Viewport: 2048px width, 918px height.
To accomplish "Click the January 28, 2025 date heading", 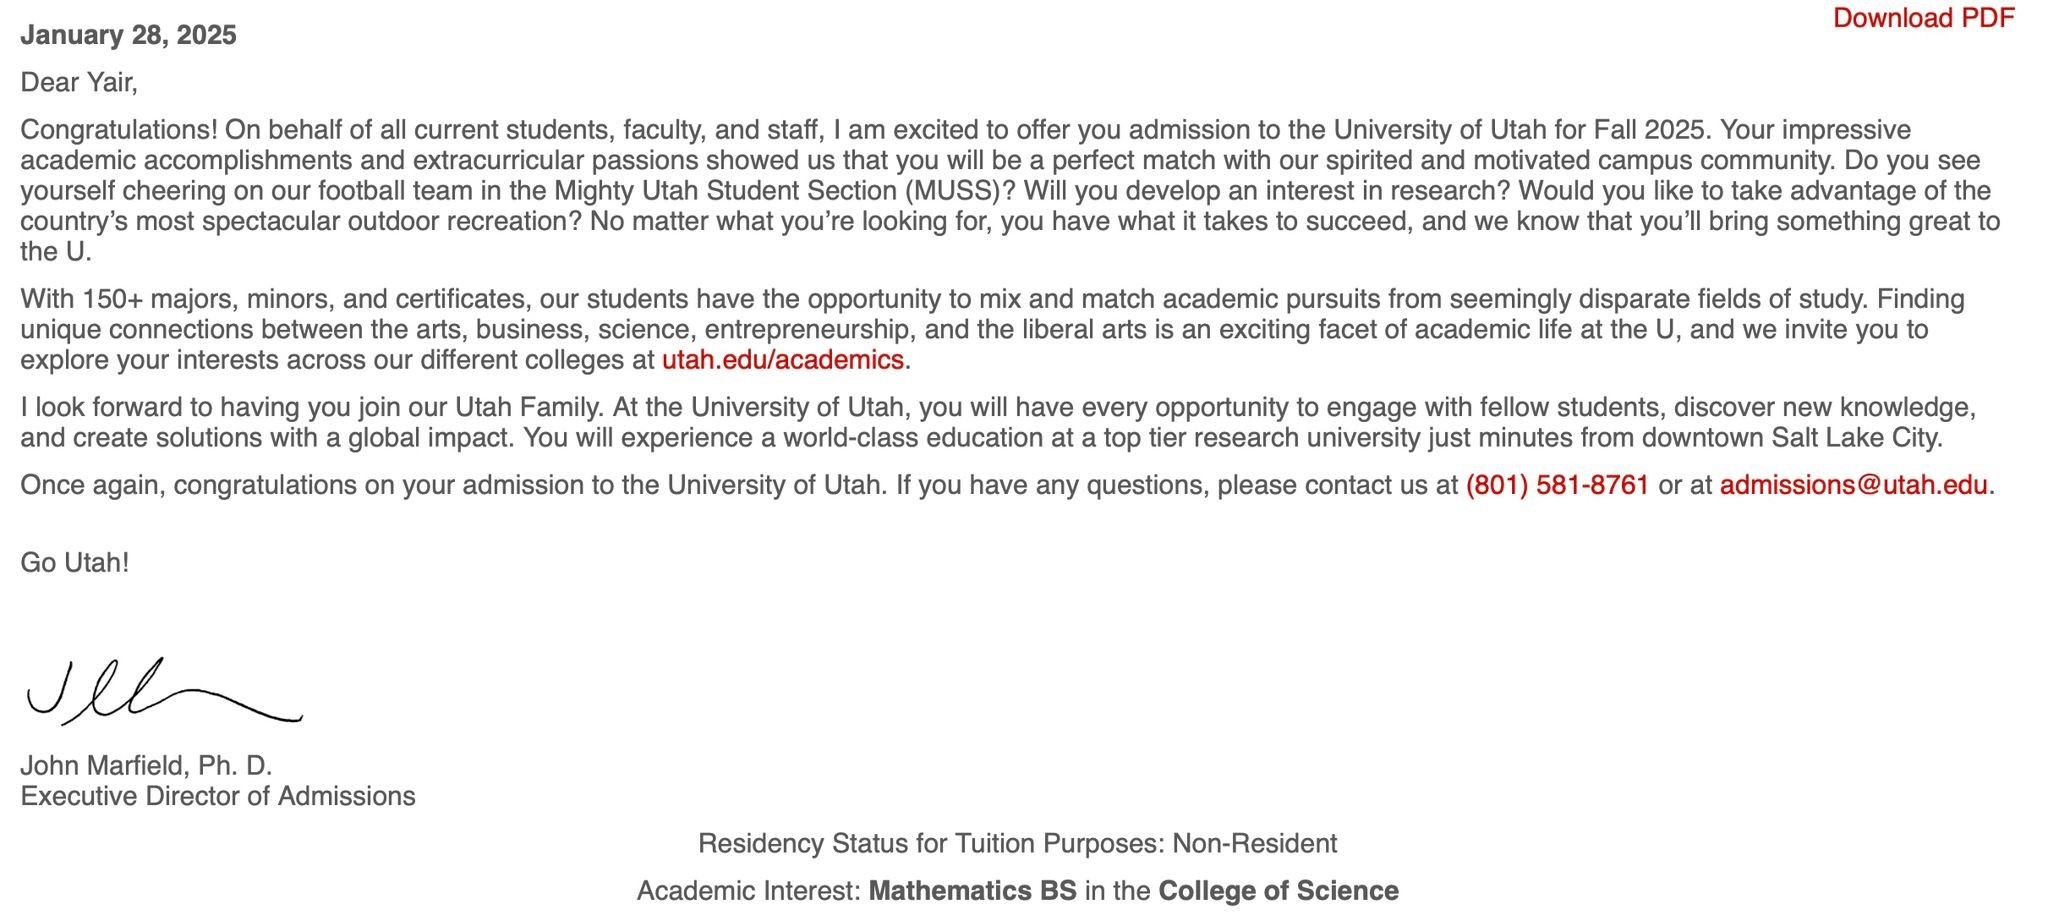I will [x=128, y=35].
